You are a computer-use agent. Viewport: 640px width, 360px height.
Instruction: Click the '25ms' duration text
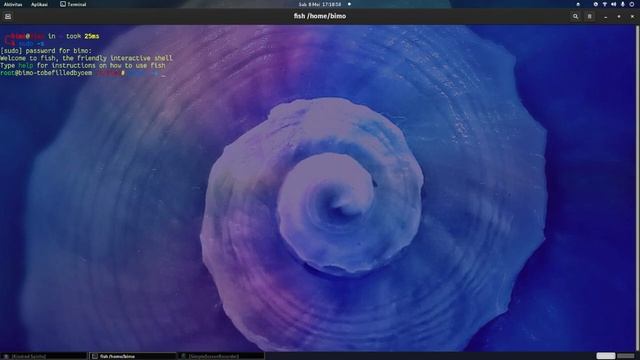pyautogui.click(x=92, y=36)
